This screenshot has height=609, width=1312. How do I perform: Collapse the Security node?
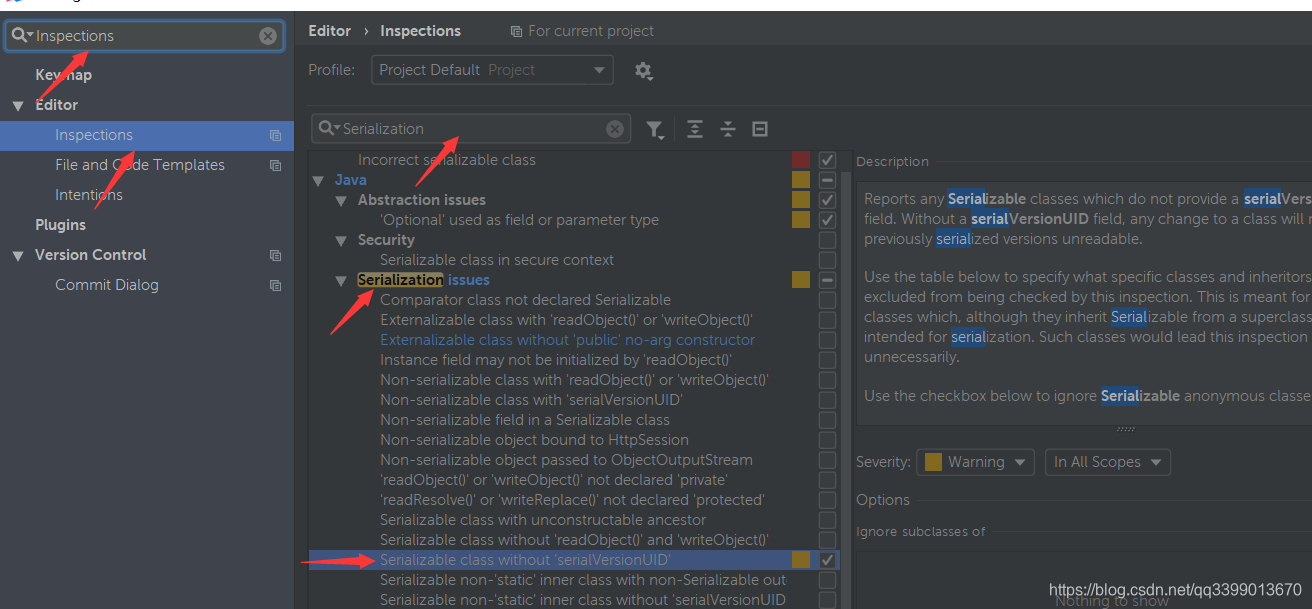[341, 240]
